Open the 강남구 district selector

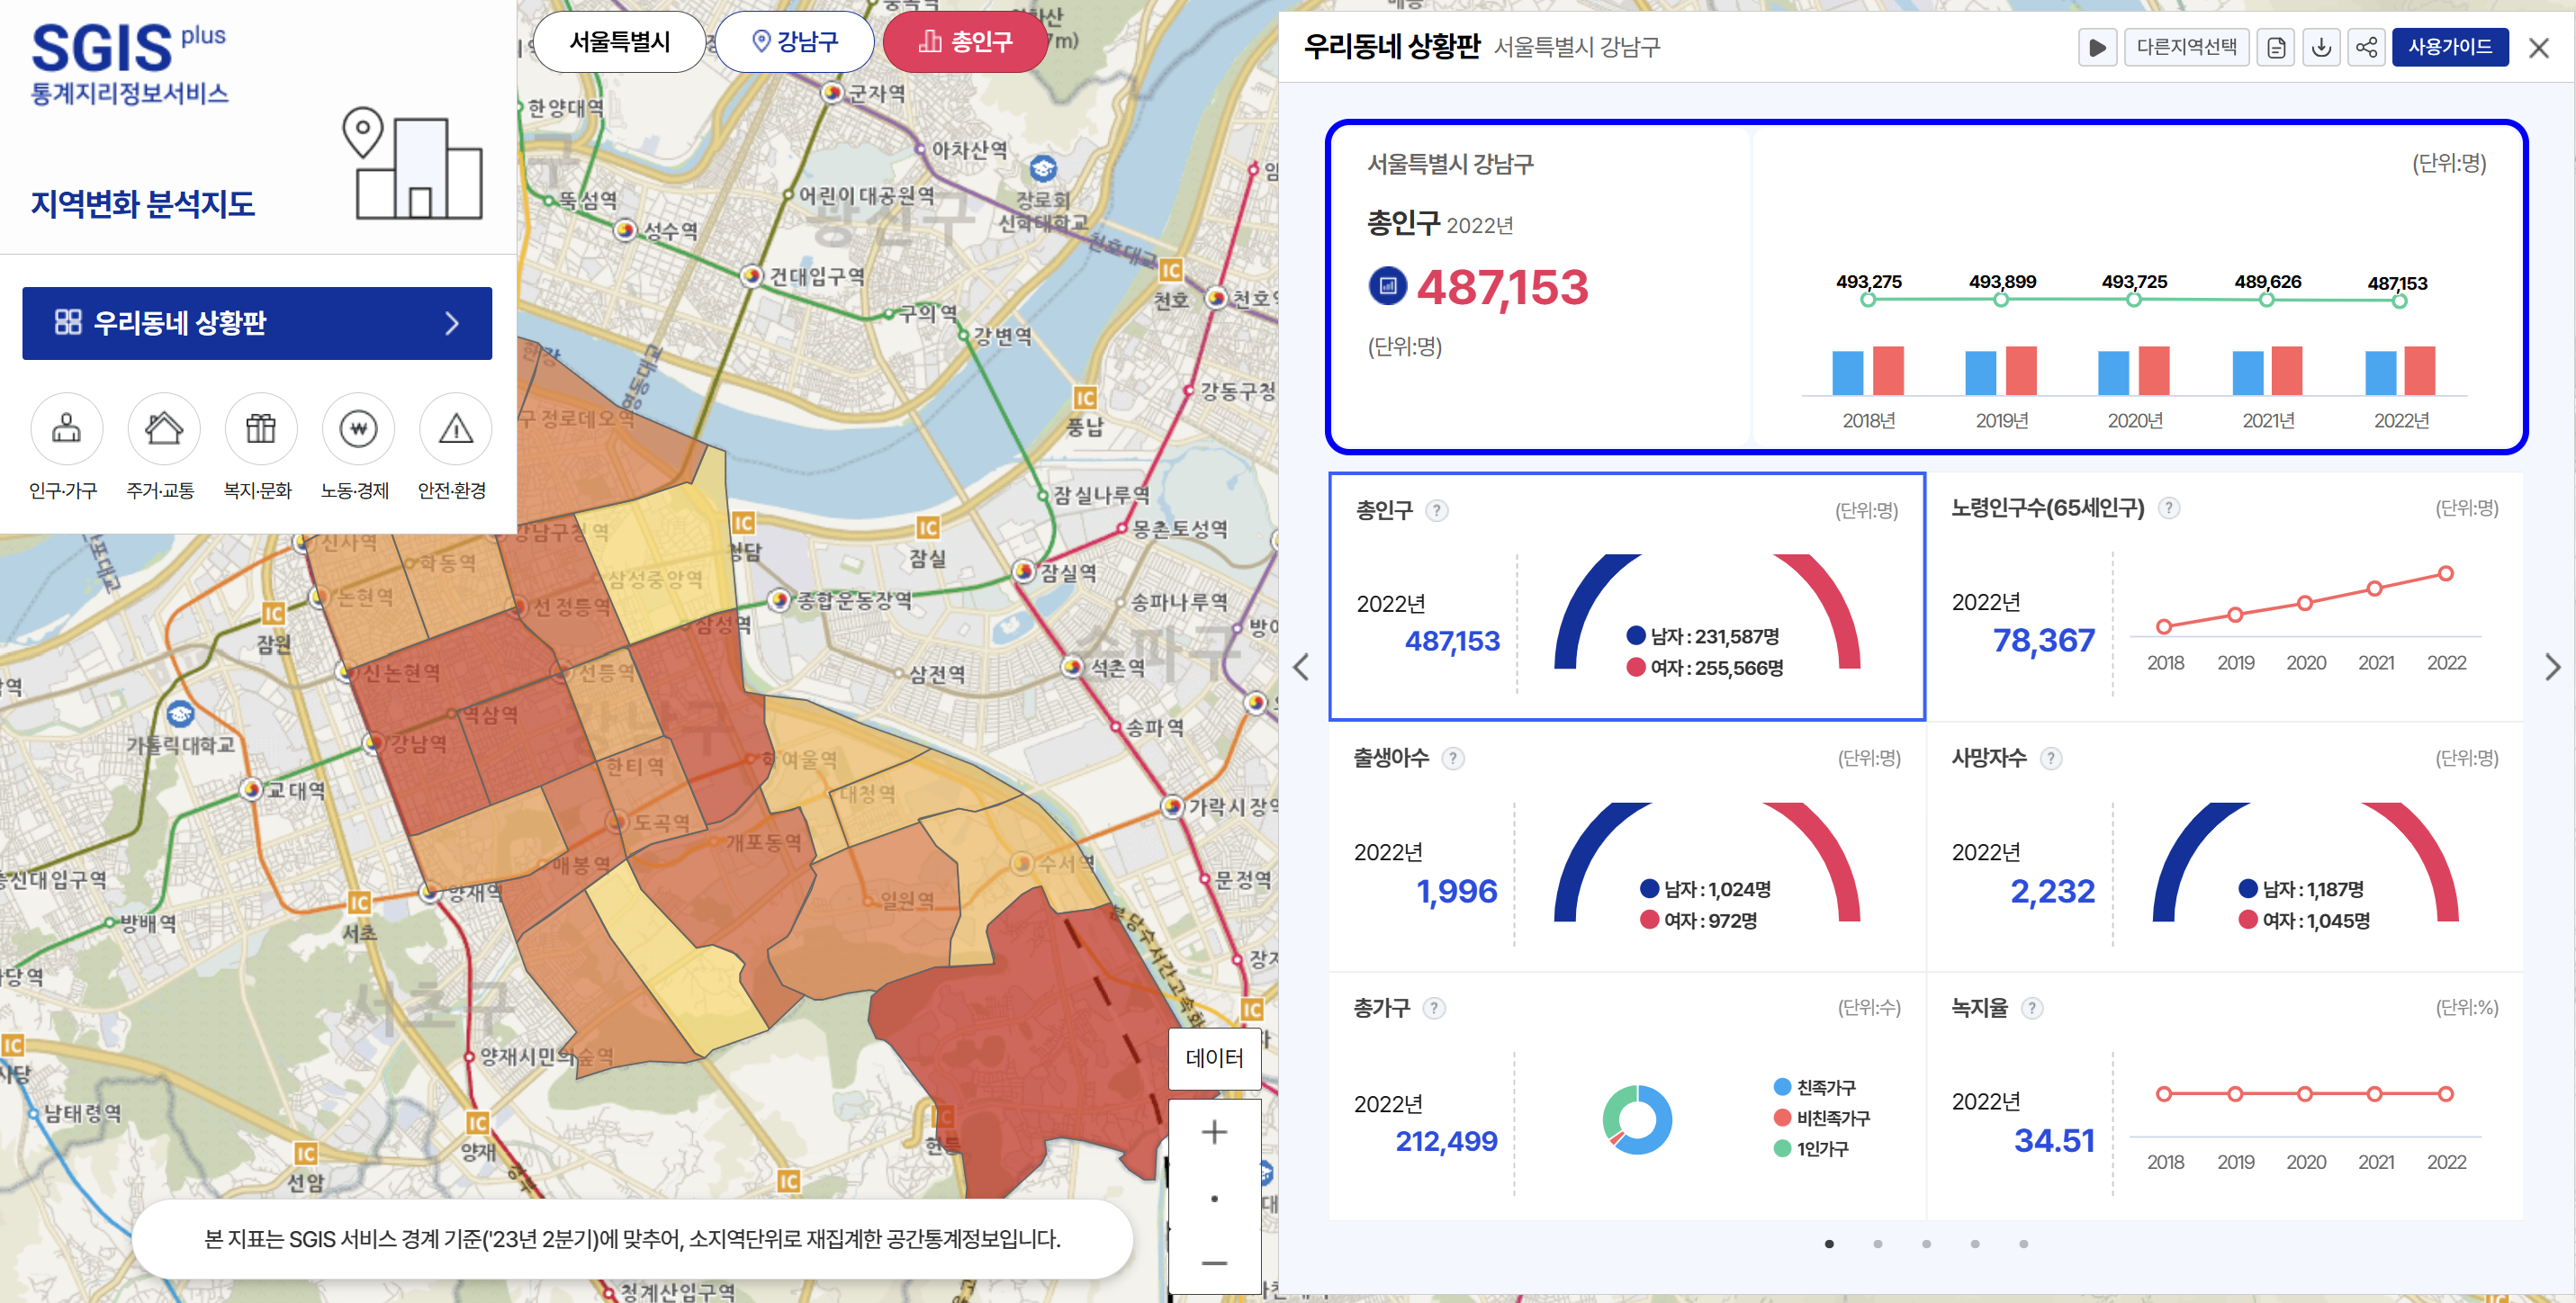tap(795, 42)
